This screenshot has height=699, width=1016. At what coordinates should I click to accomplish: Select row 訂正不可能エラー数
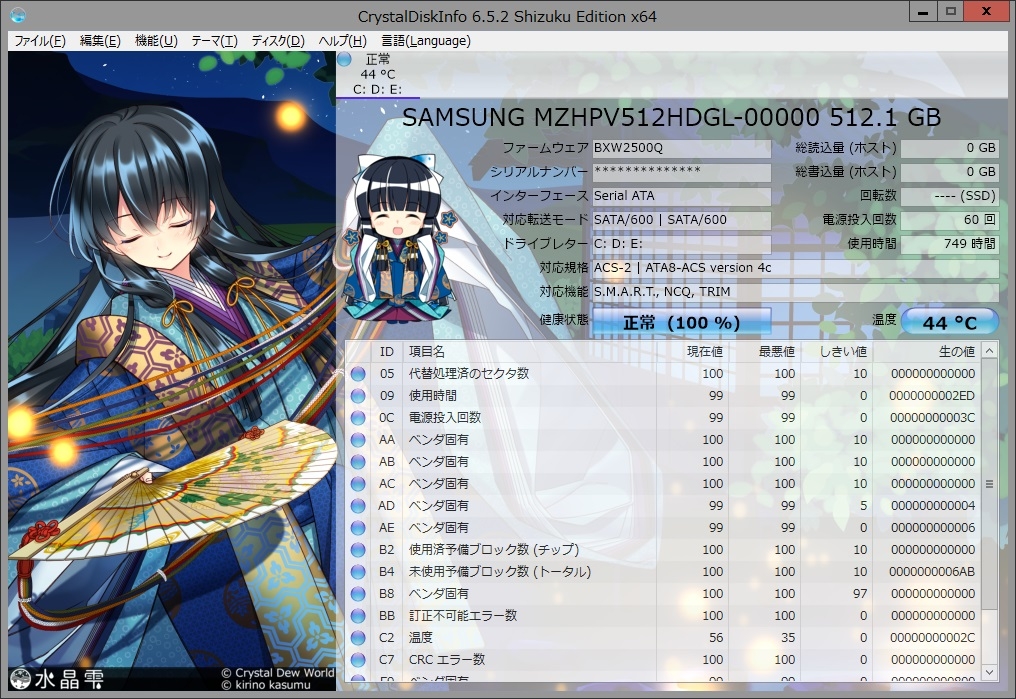(x=664, y=616)
